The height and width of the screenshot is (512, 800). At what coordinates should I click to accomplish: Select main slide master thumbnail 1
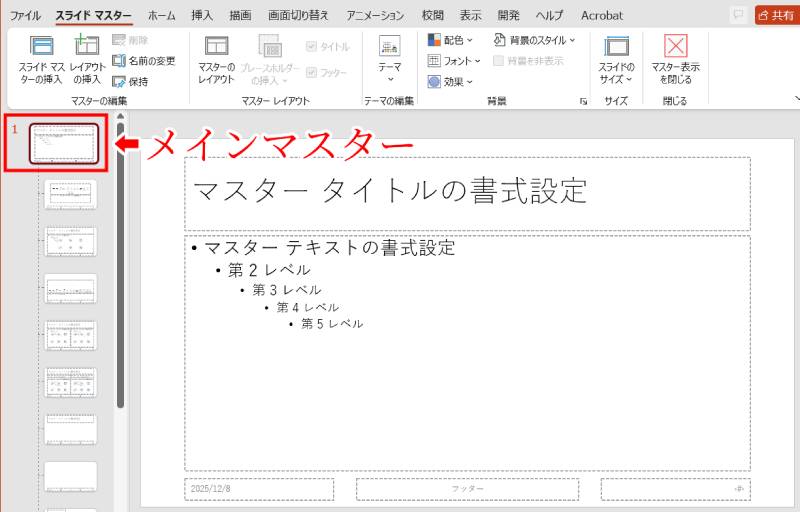click(64, 143)
